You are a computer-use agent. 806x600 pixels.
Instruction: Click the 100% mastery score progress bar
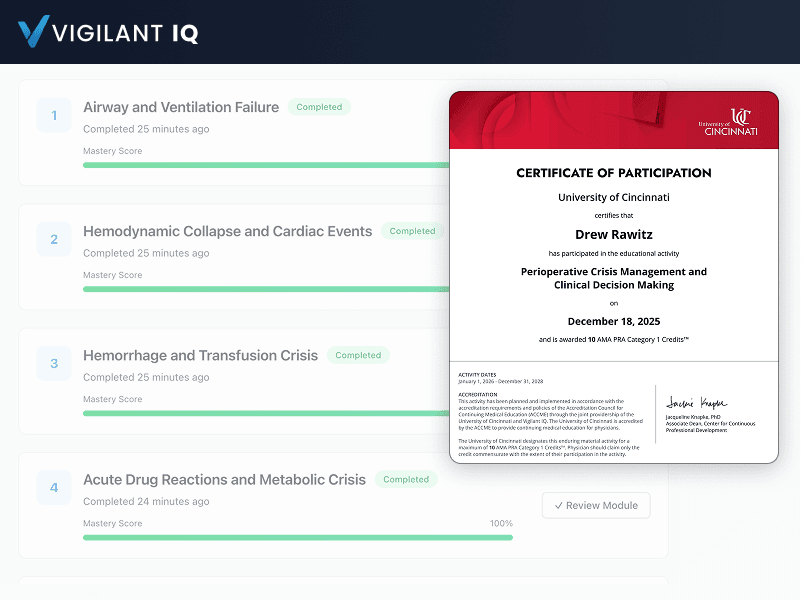(x=297, y=538)
